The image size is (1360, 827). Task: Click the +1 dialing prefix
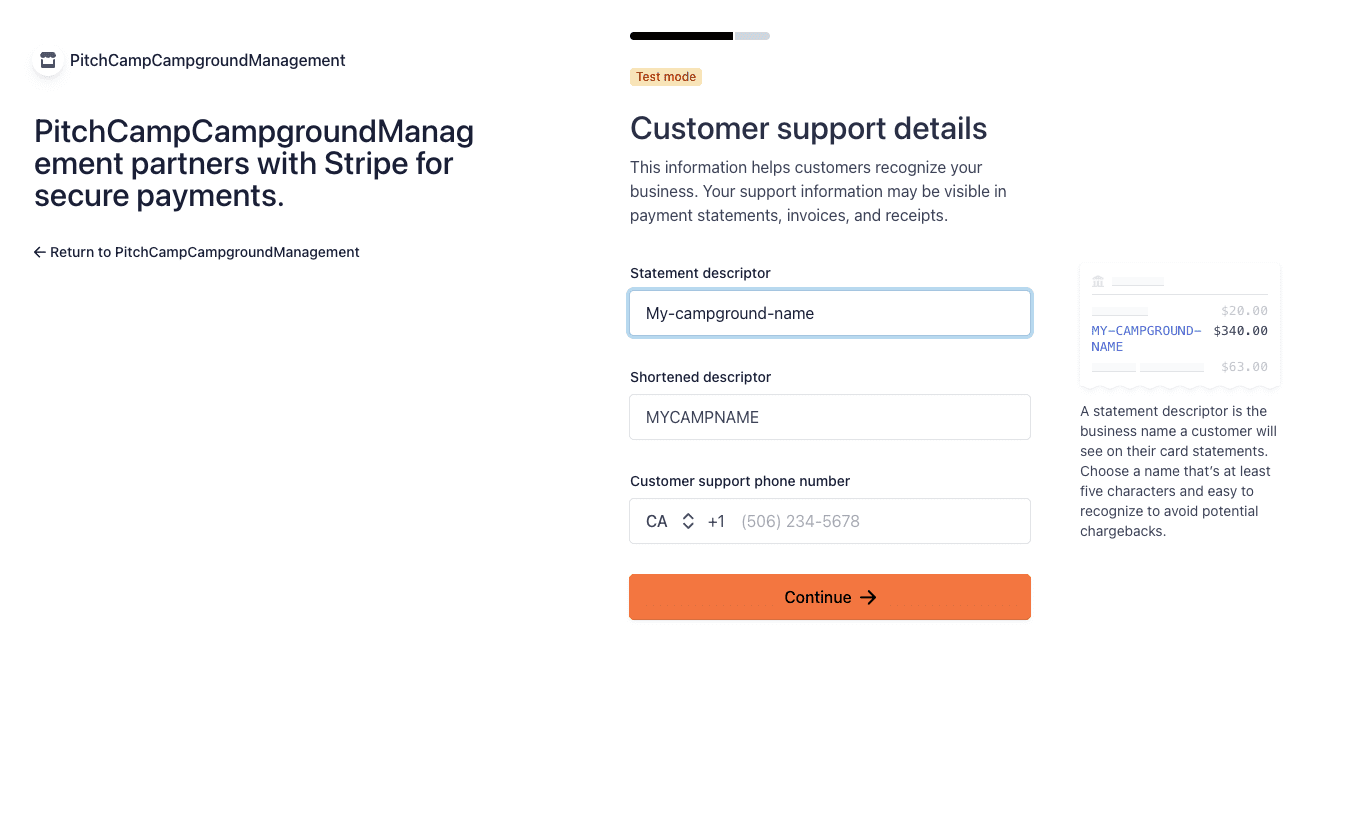click(716, 521)
